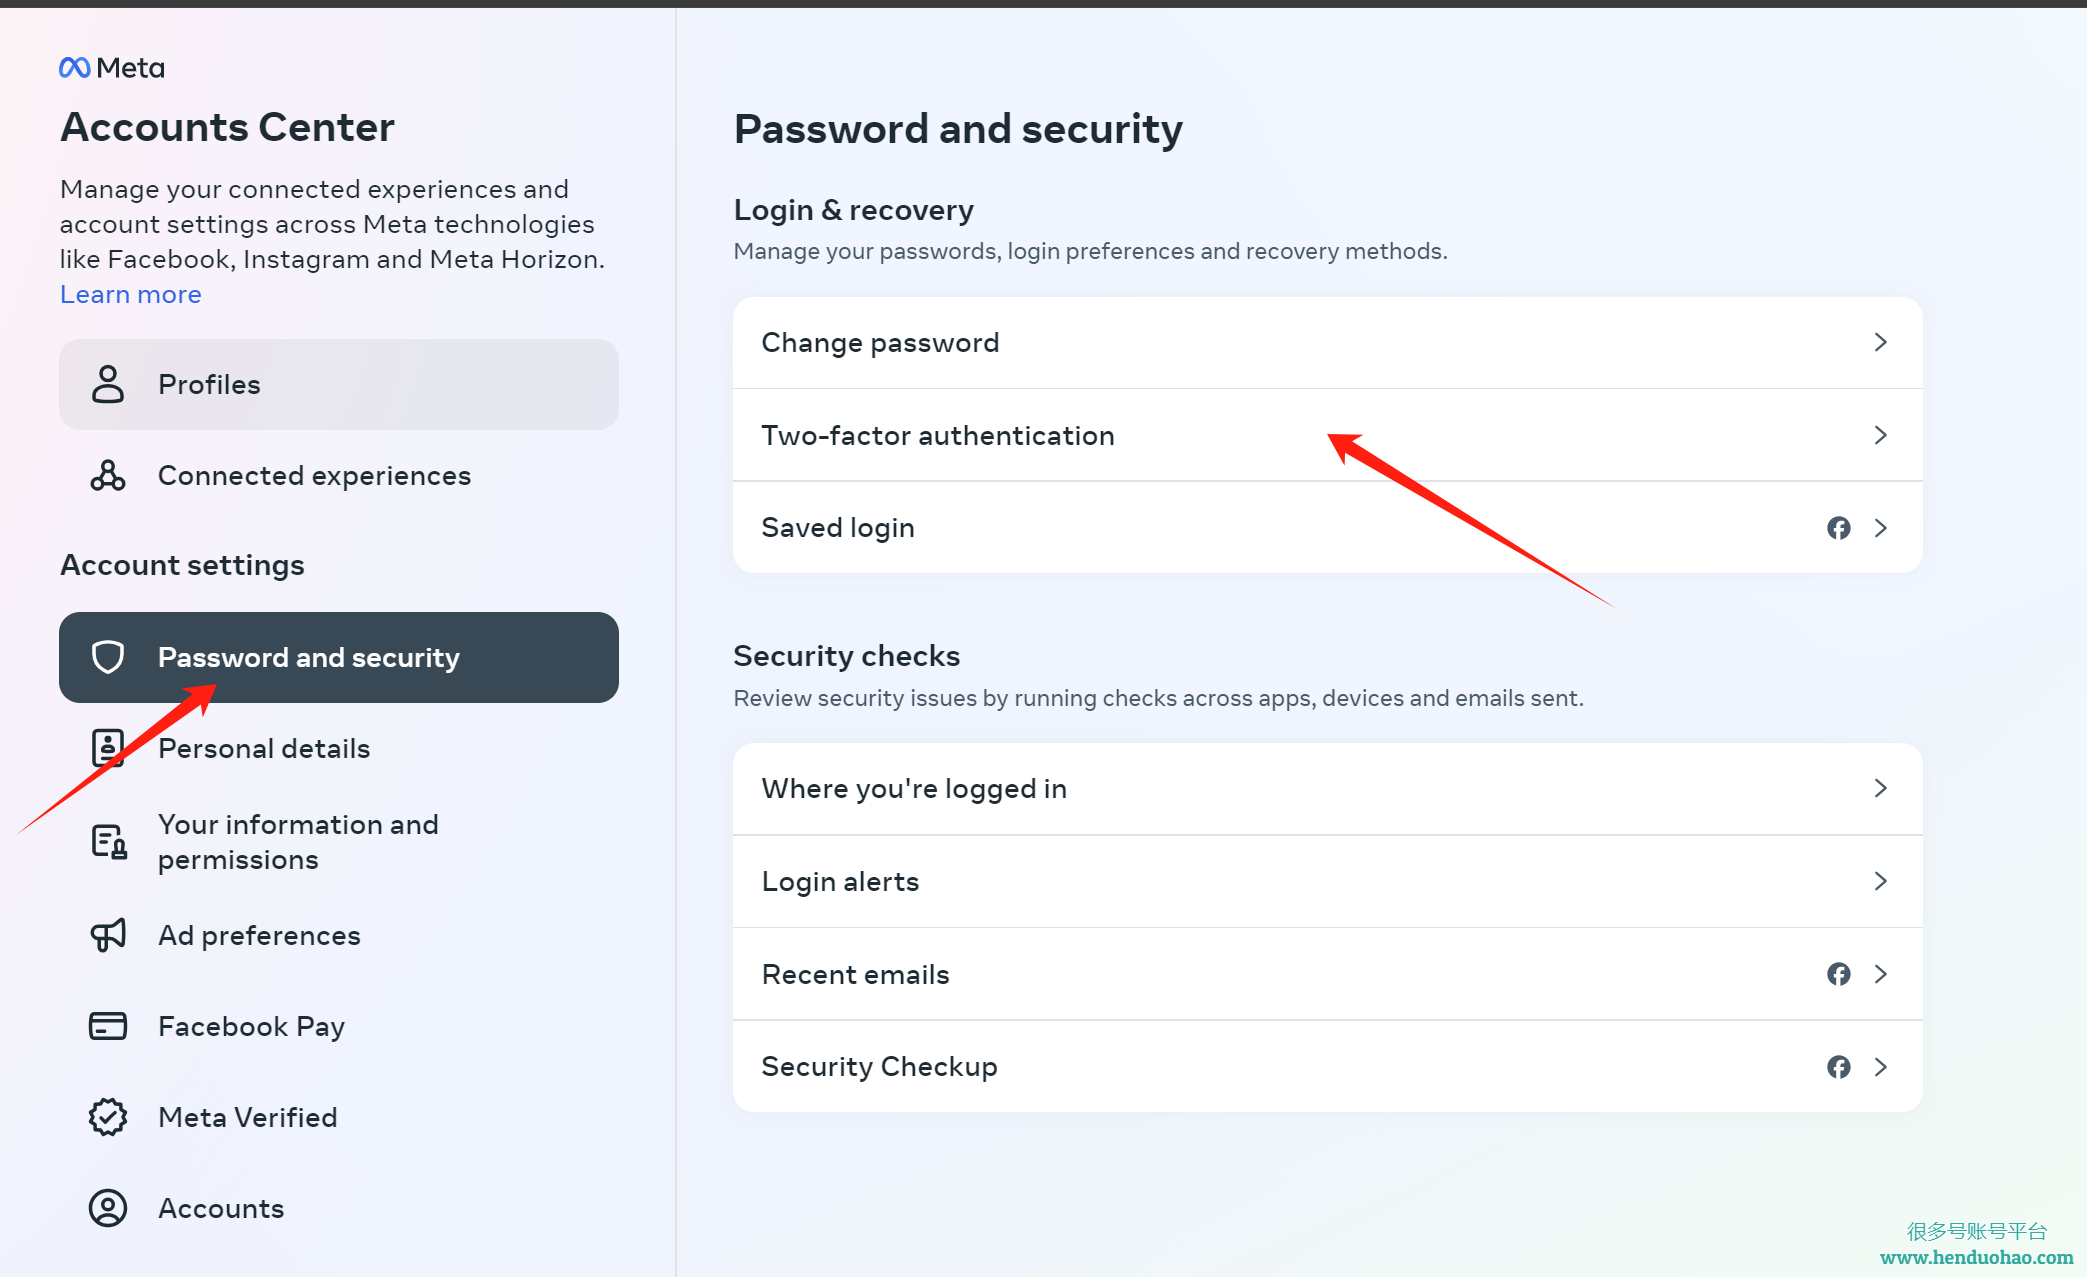Click the Accounts circle person icon
This screenshot has height=1277, width=2087.
click(108, 1208)
